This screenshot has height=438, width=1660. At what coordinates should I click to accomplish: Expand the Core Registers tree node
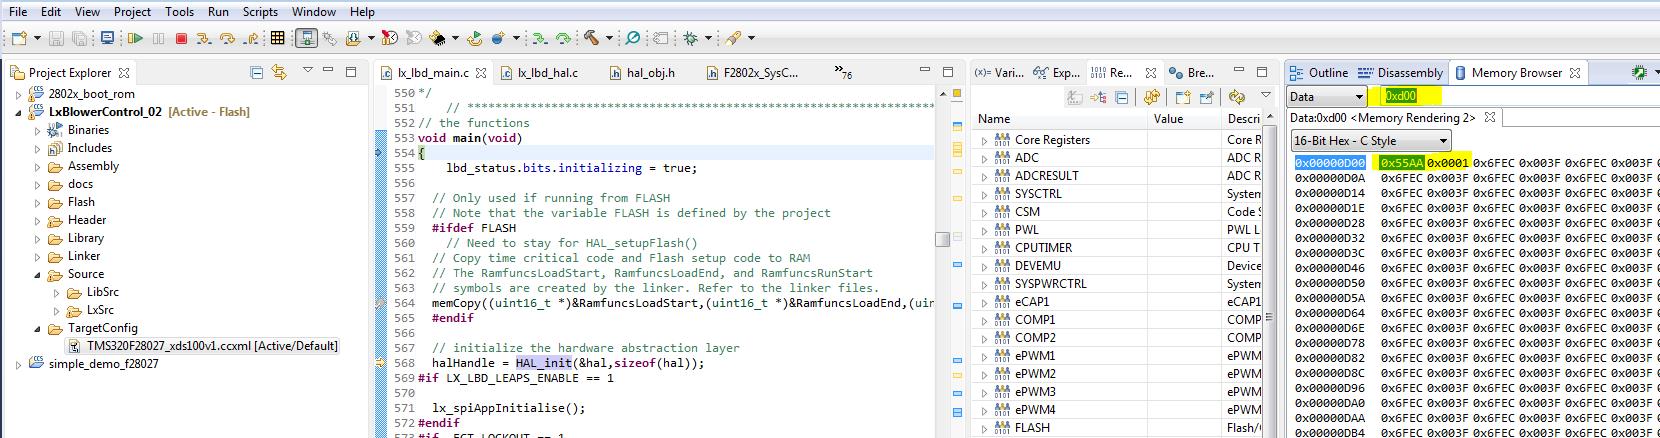984,140
